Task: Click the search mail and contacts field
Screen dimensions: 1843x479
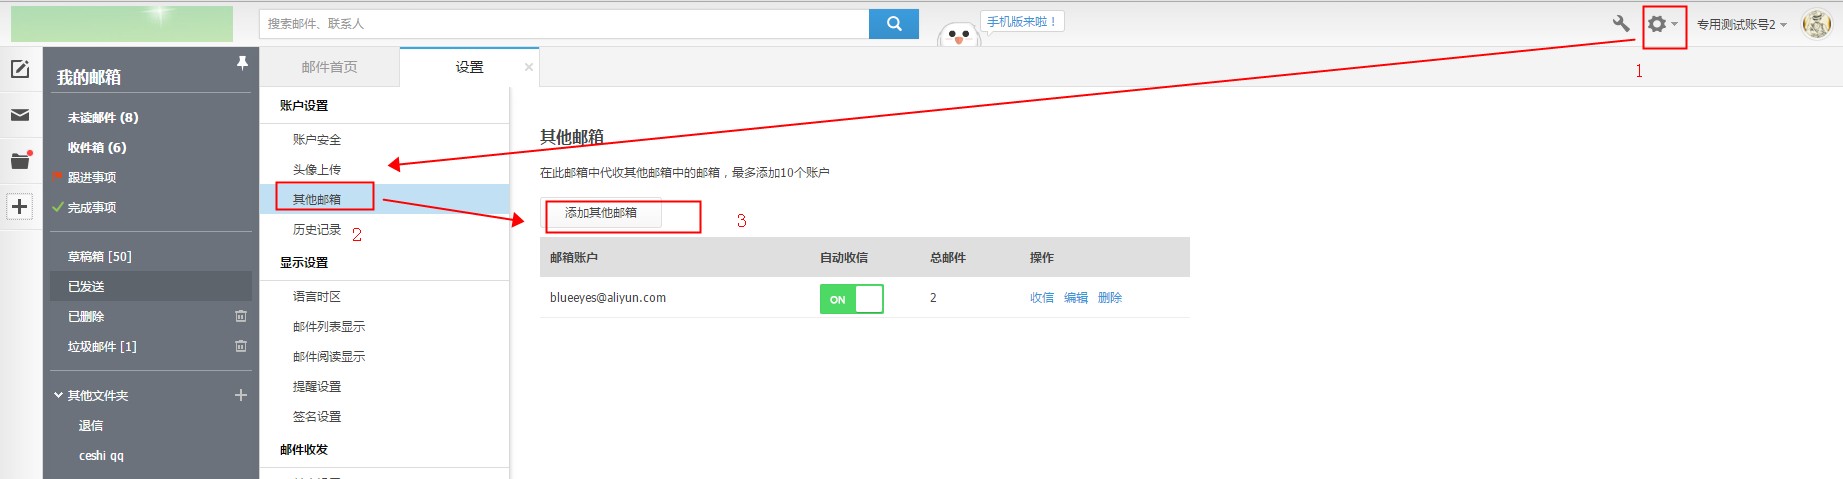Action: (x=564, y=24)
